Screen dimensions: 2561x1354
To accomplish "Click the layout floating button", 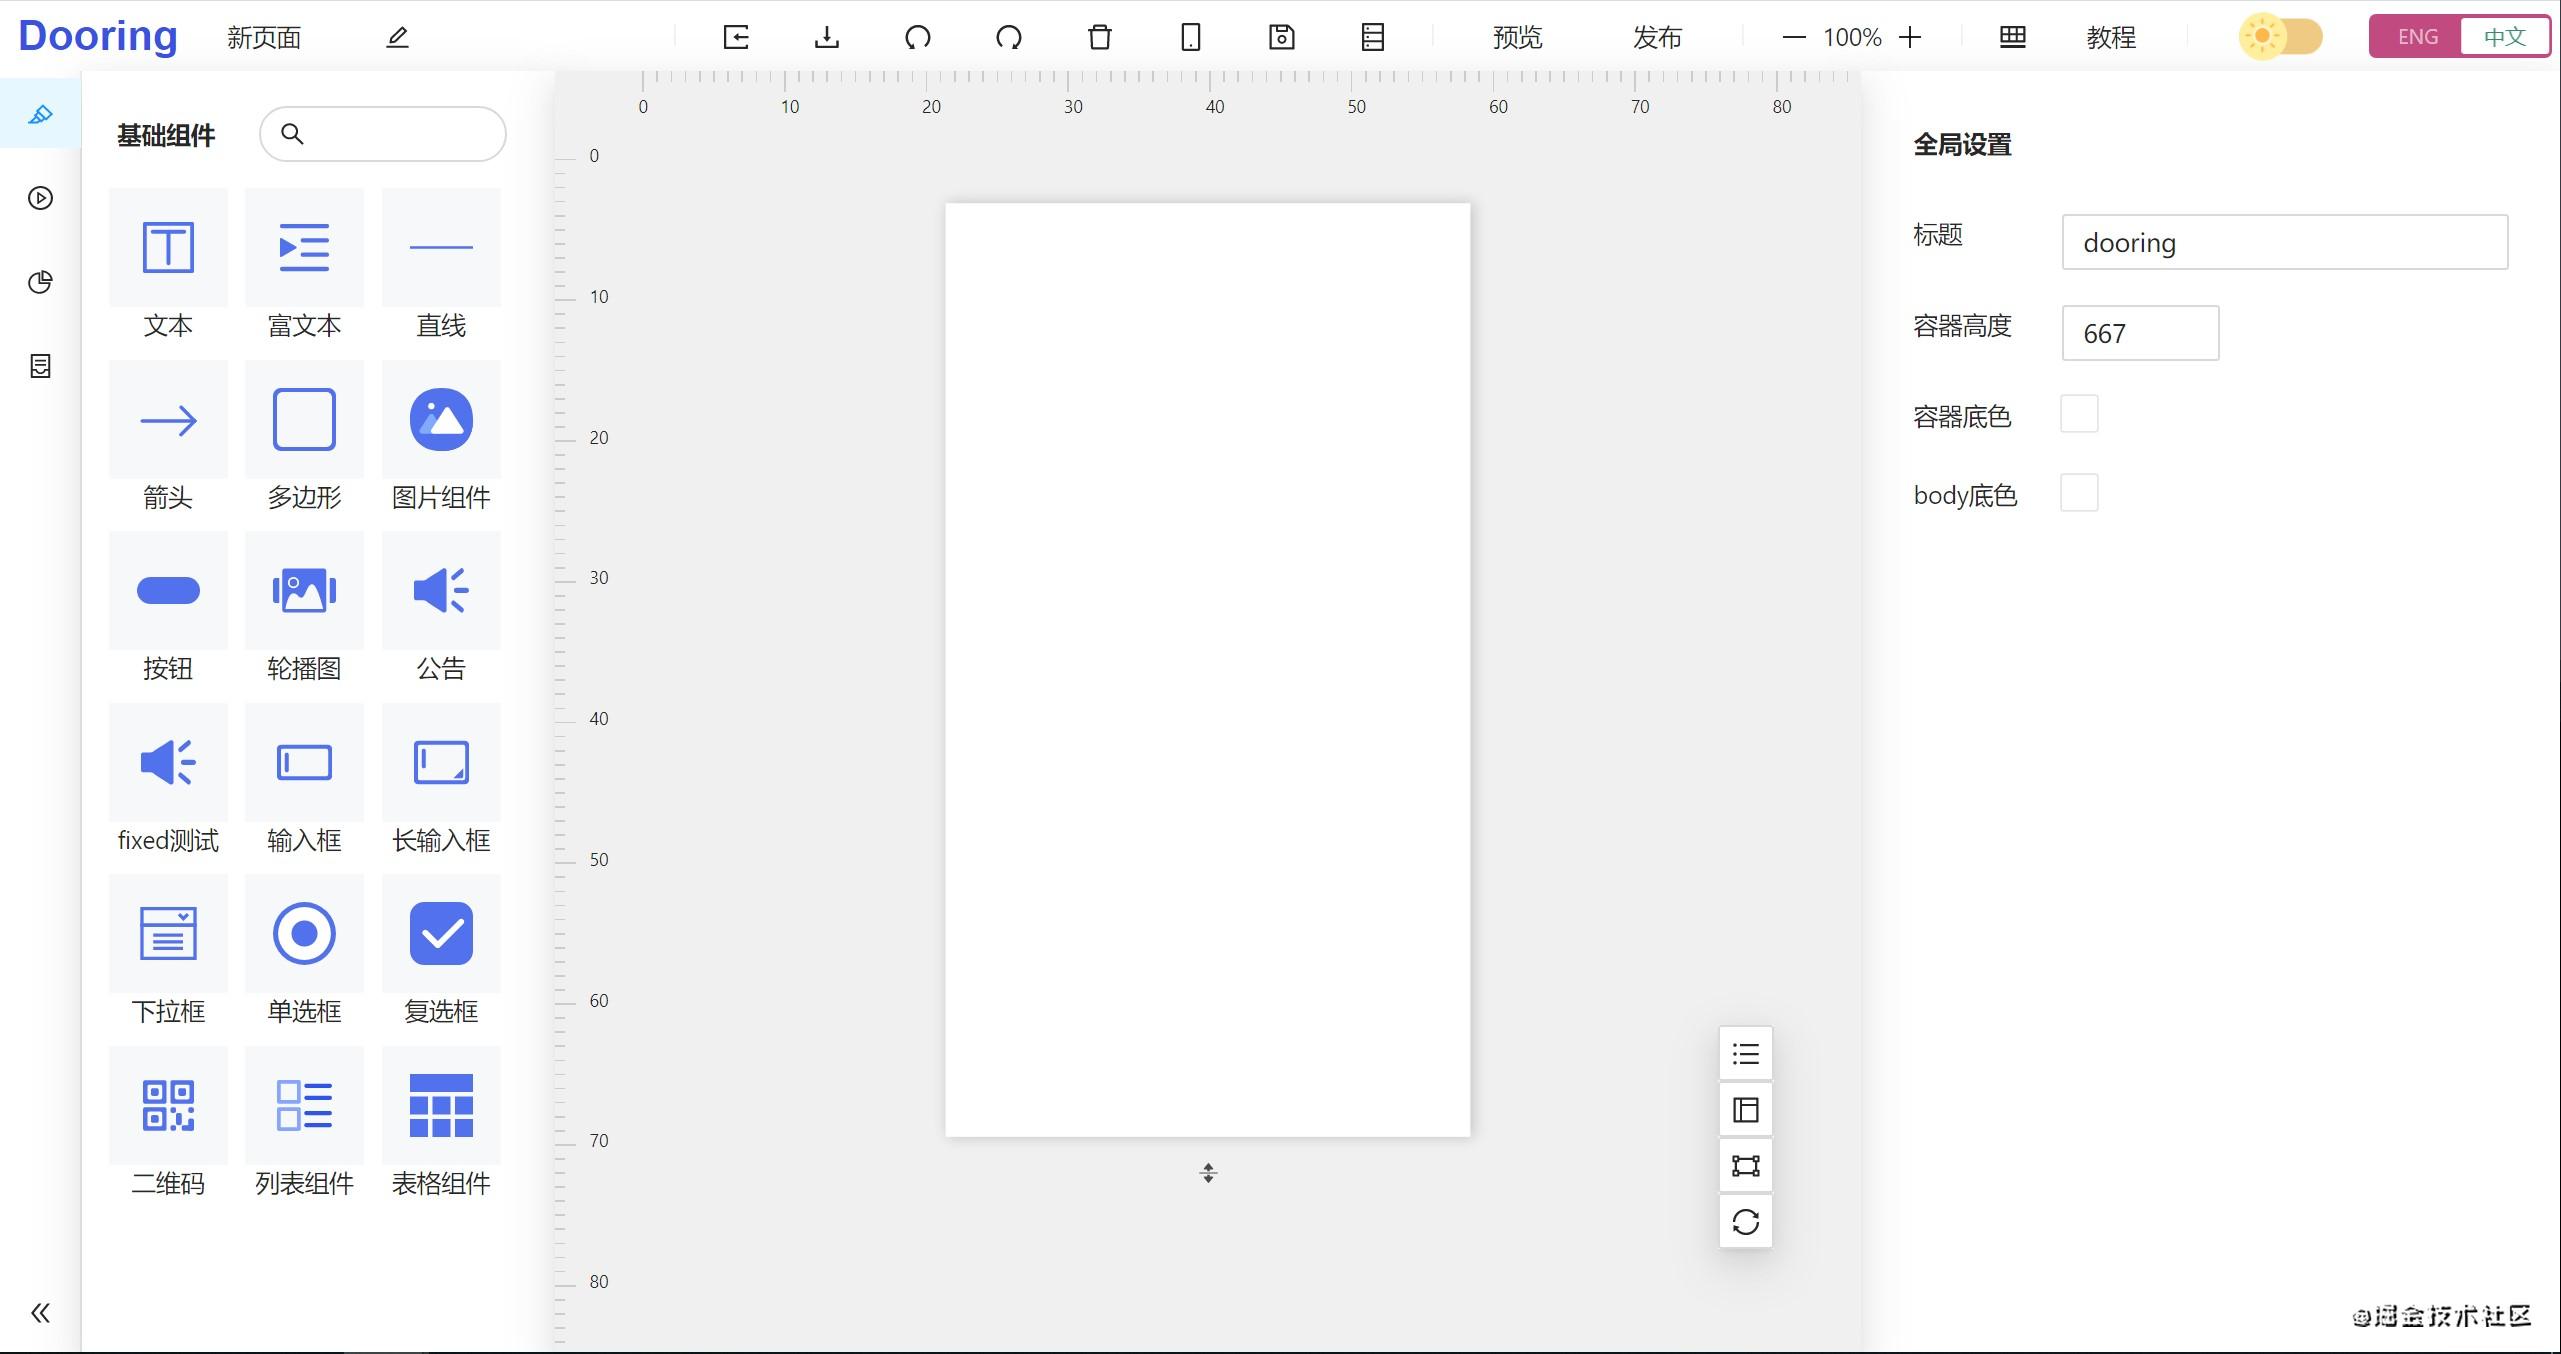I will (1746, 1110).
